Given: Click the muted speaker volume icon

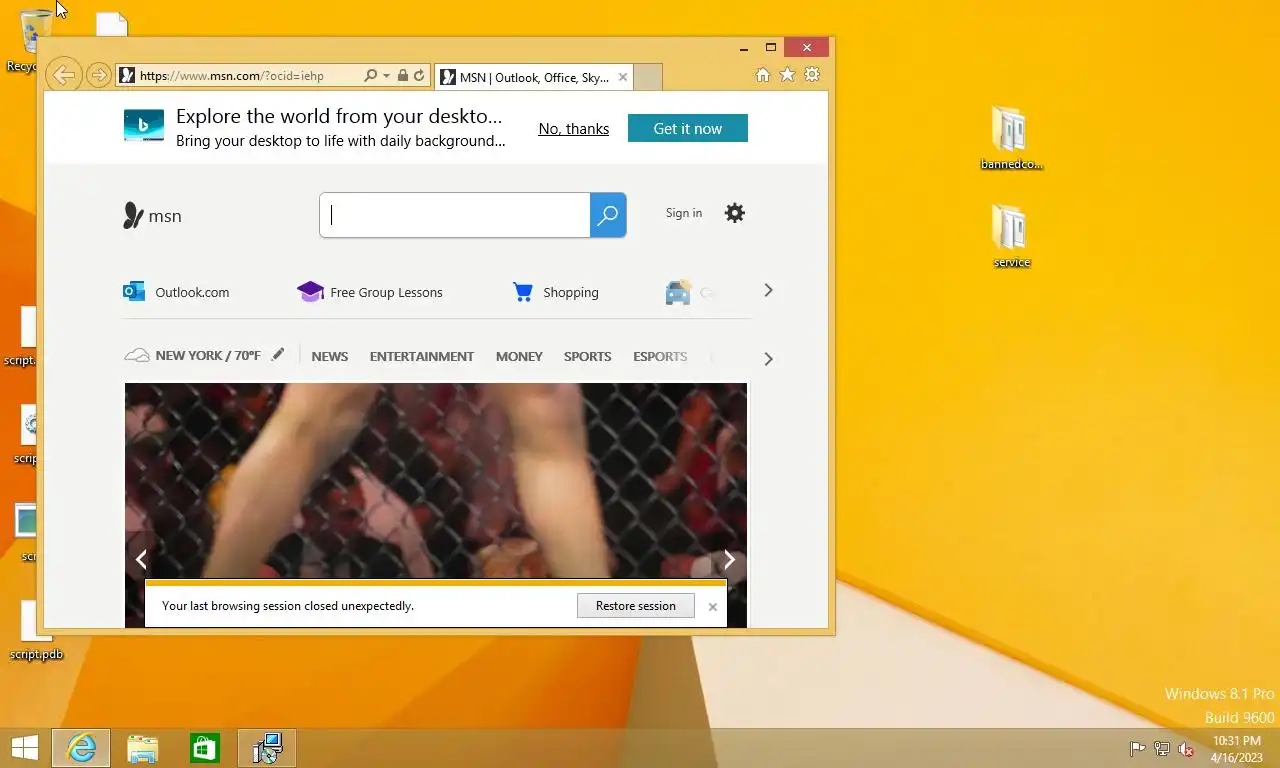Looking at the screenshot, I should pos(1186,749).
